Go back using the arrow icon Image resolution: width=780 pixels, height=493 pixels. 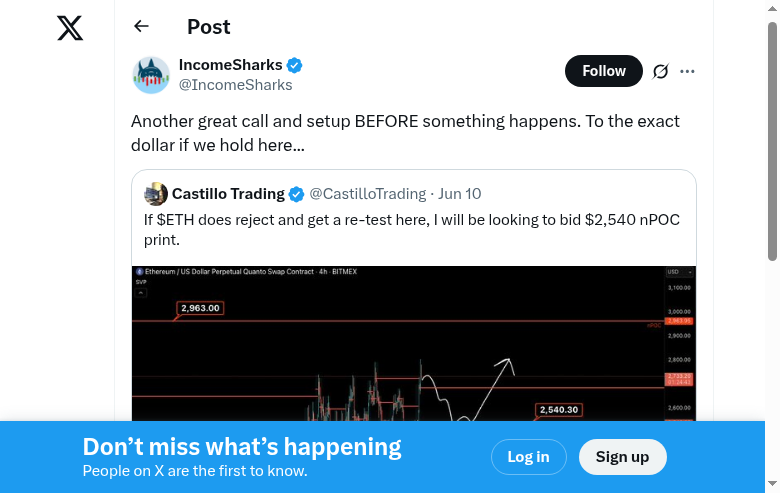point(141,27)
